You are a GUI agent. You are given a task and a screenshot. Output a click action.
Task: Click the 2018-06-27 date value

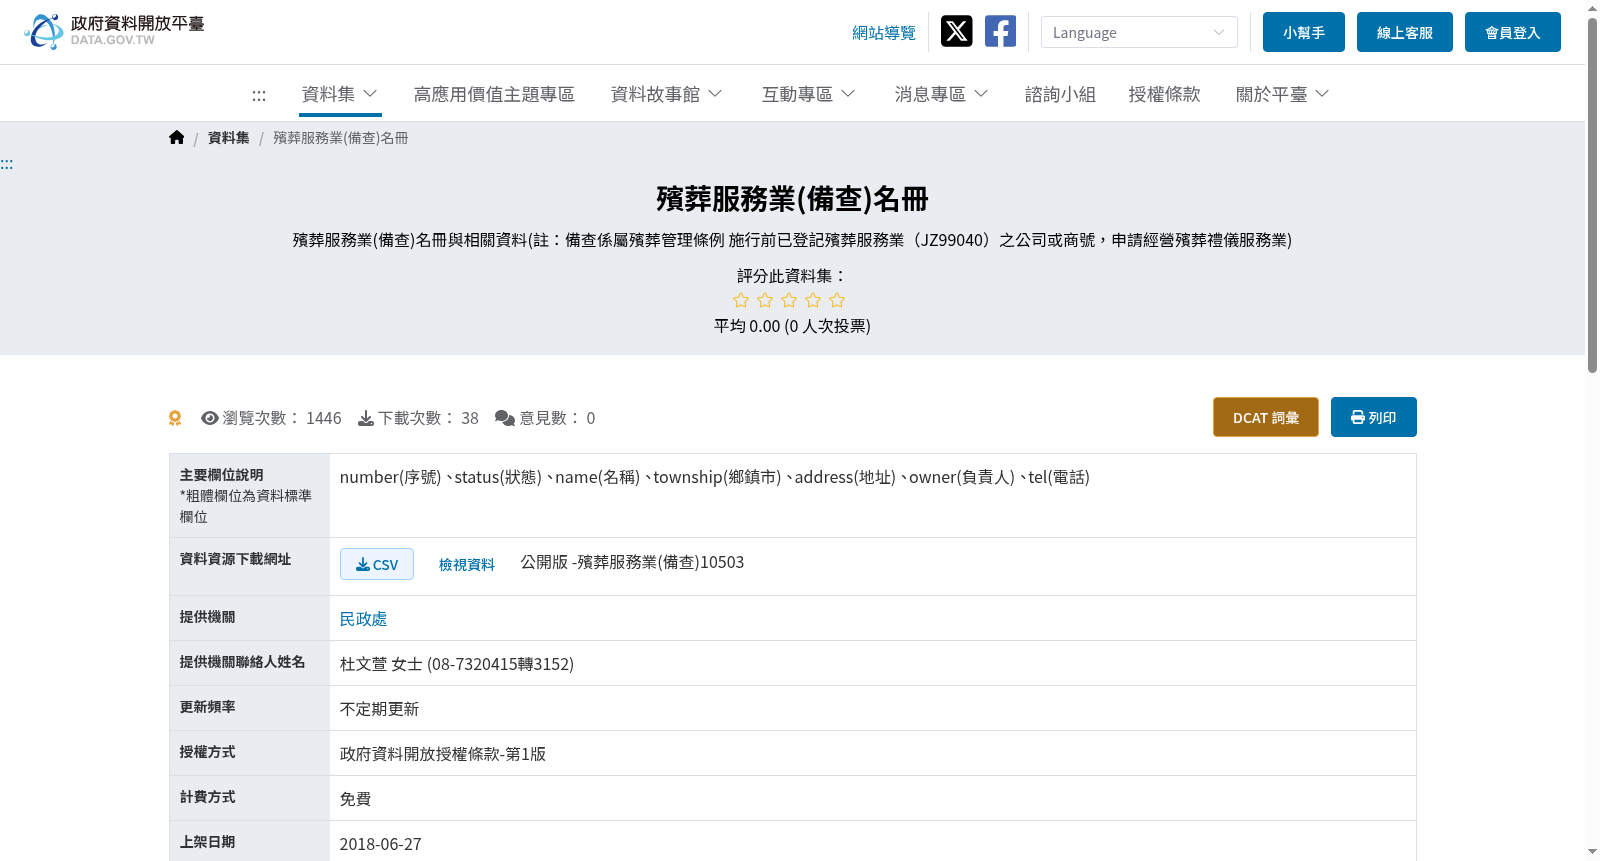click(x=381, y=844)
